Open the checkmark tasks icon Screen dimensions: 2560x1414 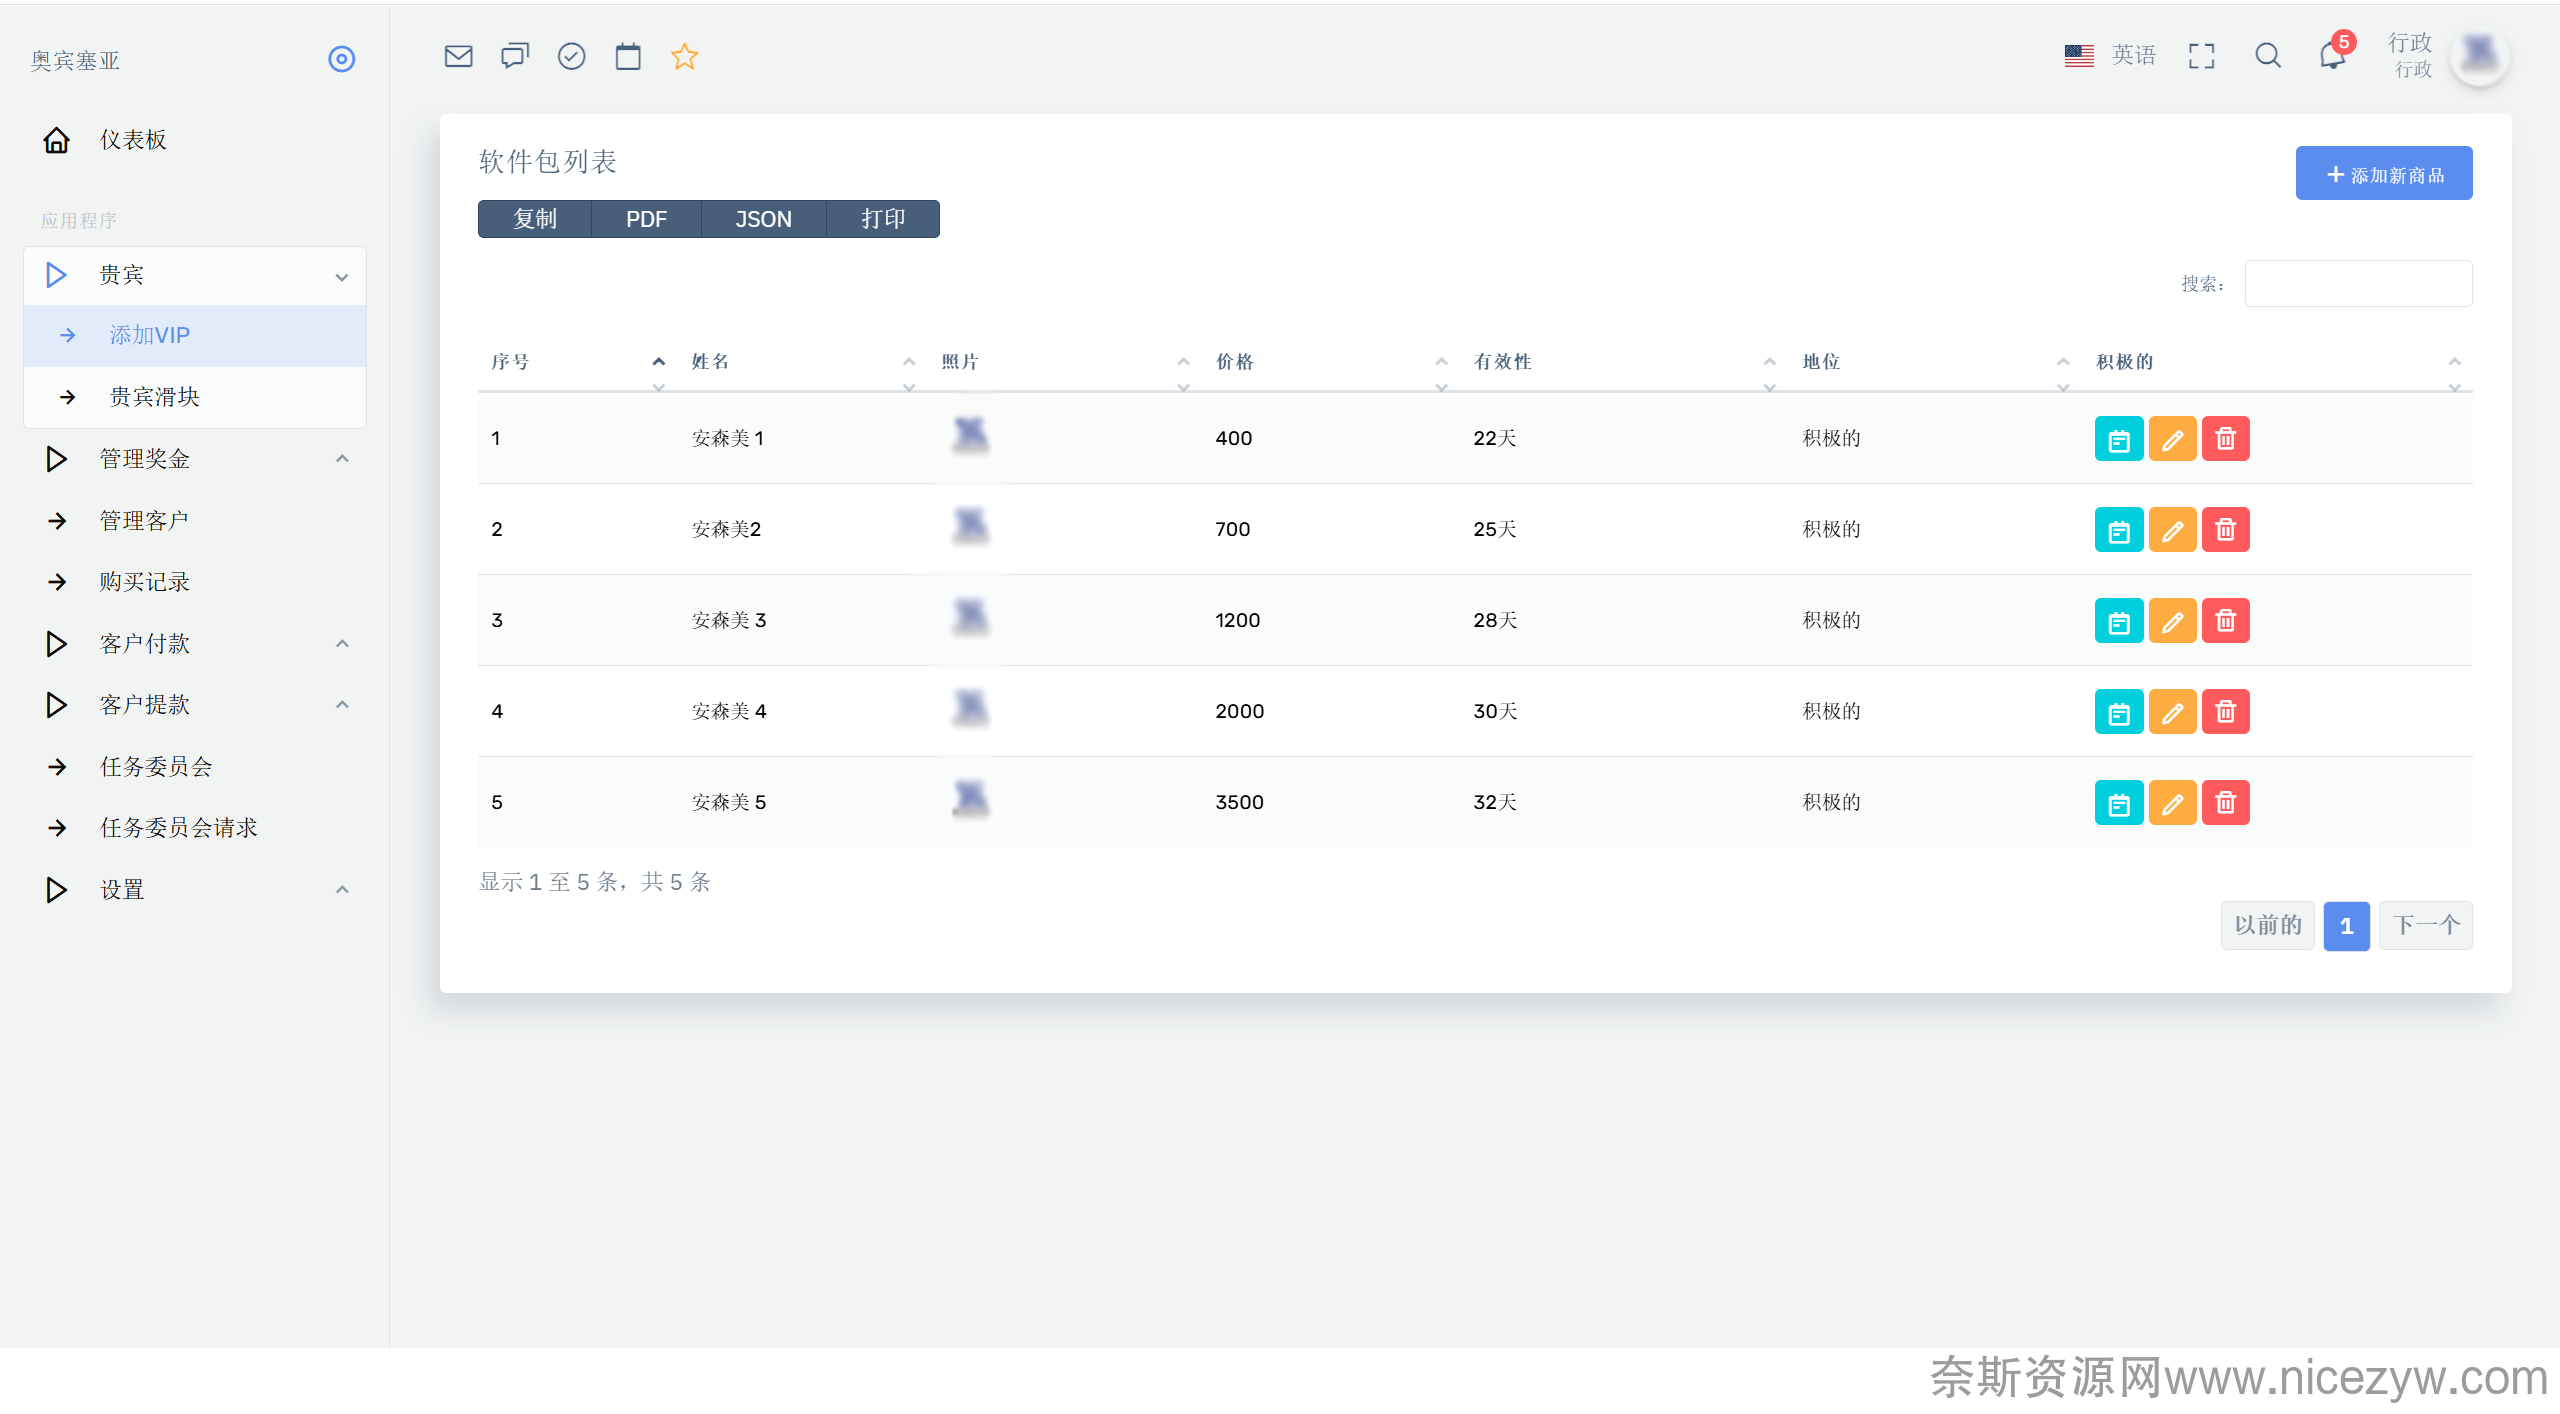coord(571,56)
